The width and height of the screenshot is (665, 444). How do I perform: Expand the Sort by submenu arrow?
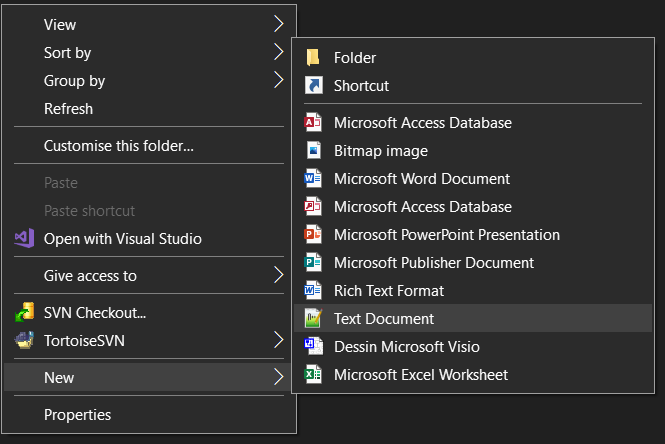pyautogui.click(x=278, y=52)
